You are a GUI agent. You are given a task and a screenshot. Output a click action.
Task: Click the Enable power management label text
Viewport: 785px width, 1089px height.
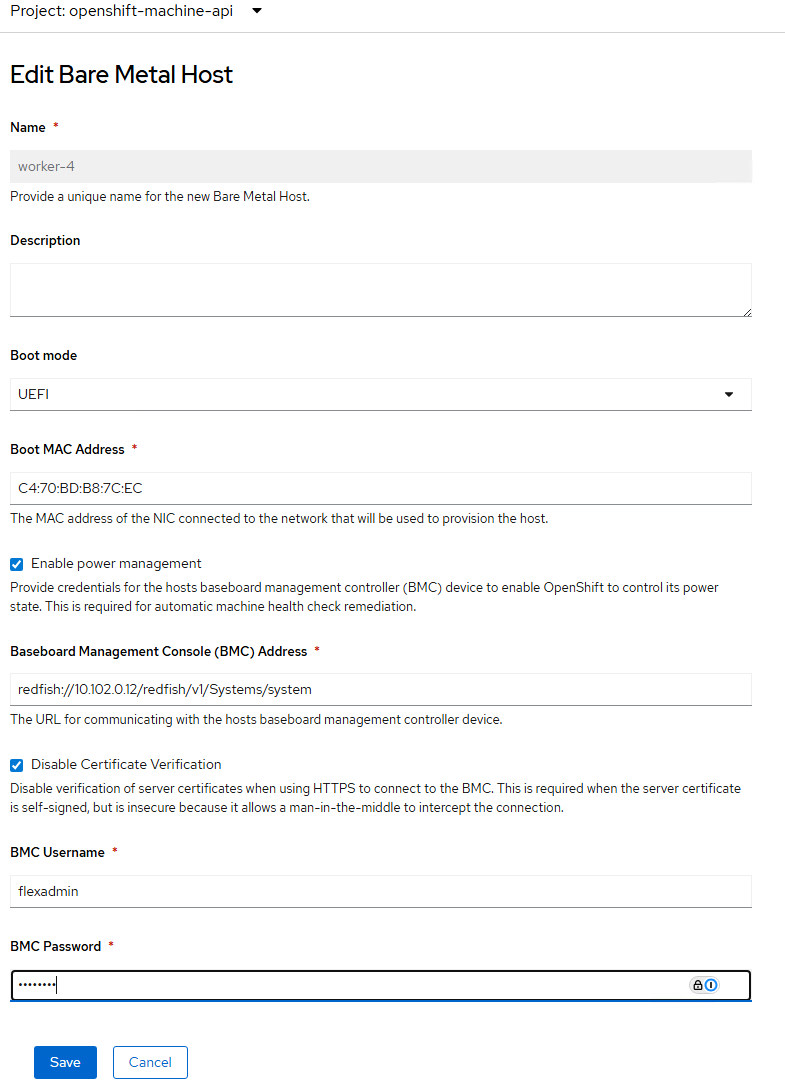(x=116, y=564)
